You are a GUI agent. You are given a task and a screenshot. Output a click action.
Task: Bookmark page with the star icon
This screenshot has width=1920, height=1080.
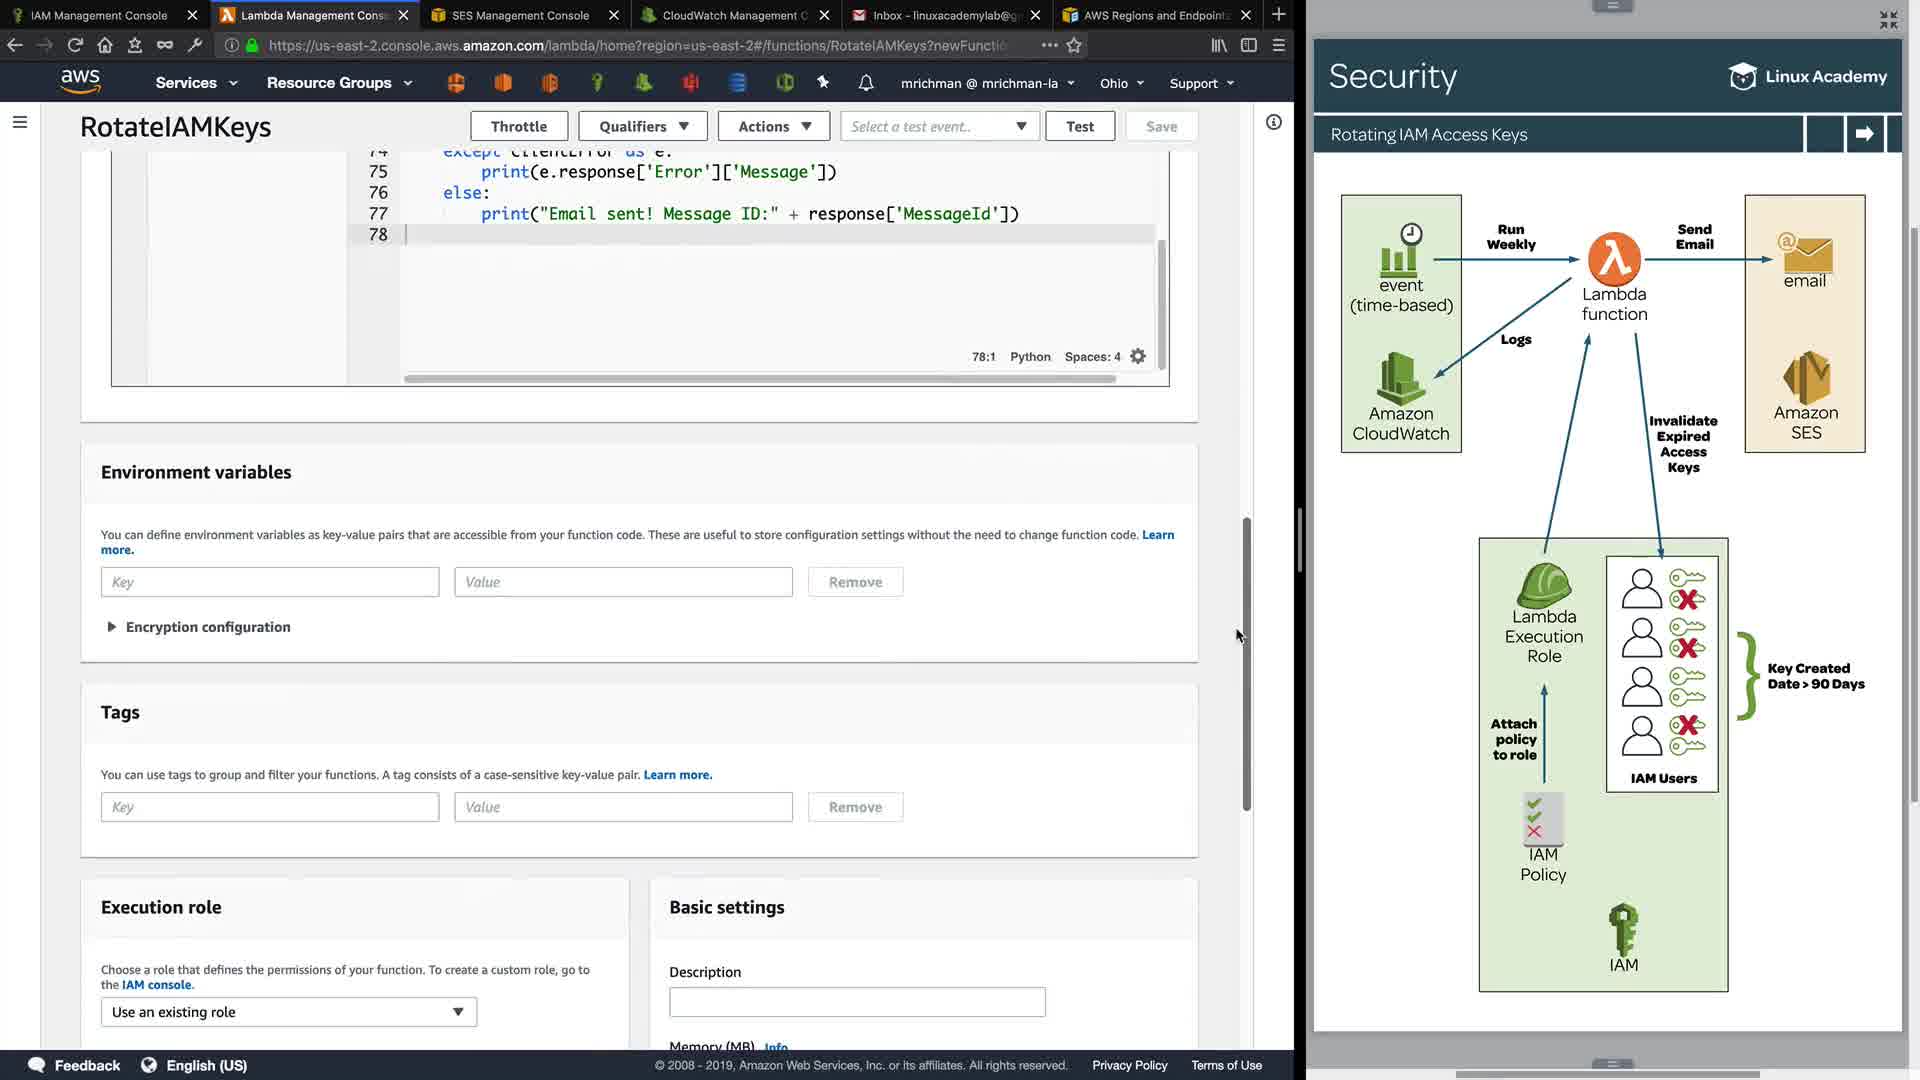click(x=1074, y=45)
